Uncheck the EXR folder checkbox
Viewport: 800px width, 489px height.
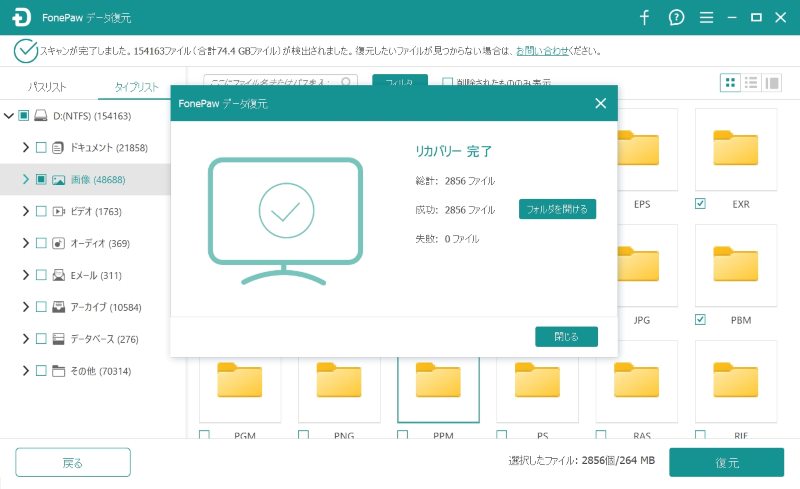tap(701, 204)
